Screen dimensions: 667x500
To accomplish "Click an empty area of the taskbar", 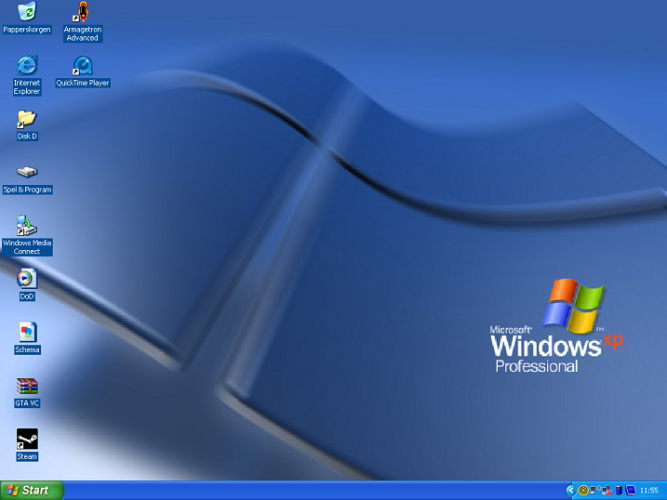I will (300, 491).
